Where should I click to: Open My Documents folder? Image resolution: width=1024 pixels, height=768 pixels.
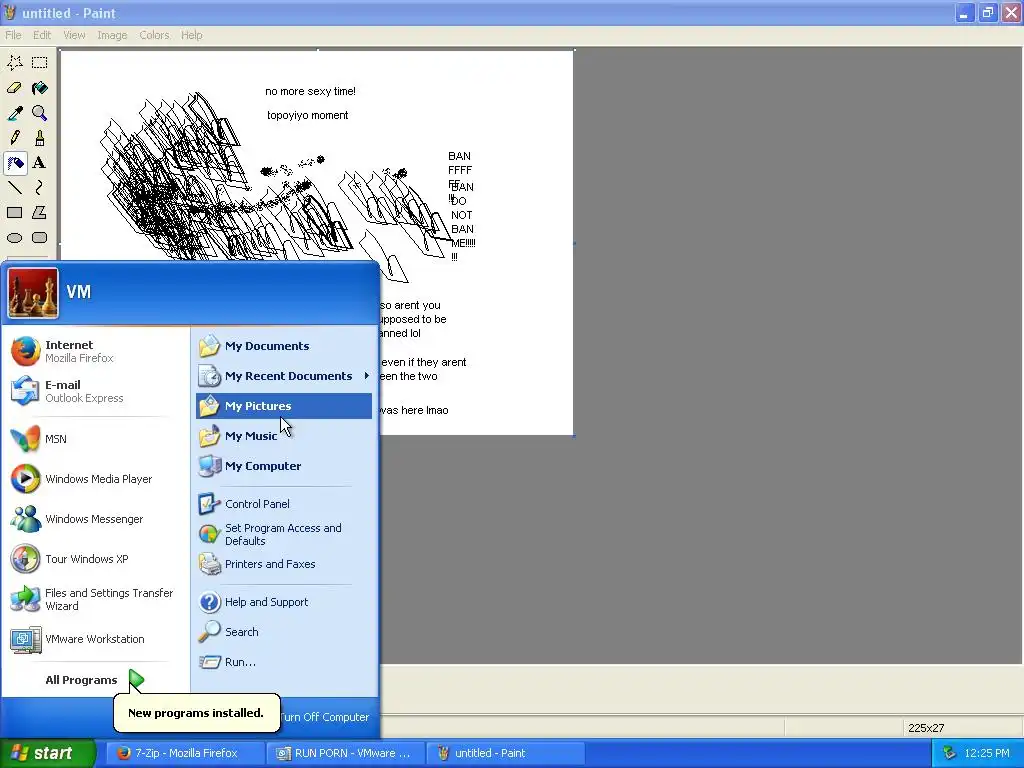pos(283,346)
